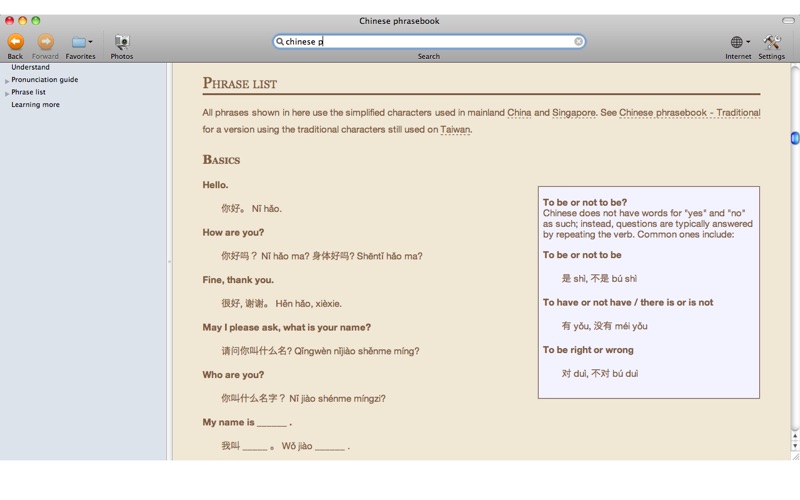Screen dimensions: 800x500
Task: Expand the Pronunciation guide section
Action: (7, 81)
